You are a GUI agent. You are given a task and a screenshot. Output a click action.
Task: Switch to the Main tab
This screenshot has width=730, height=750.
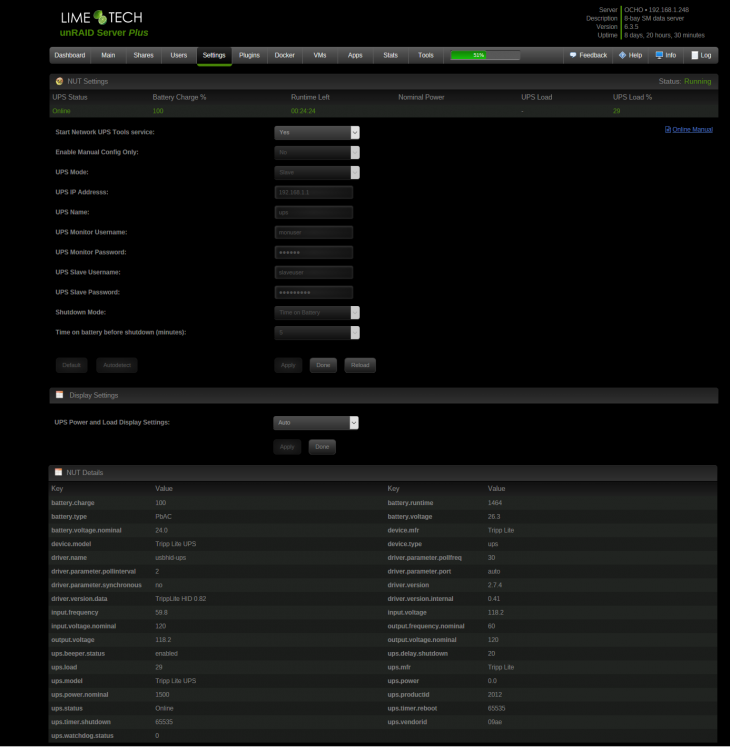tap(108, 55)
